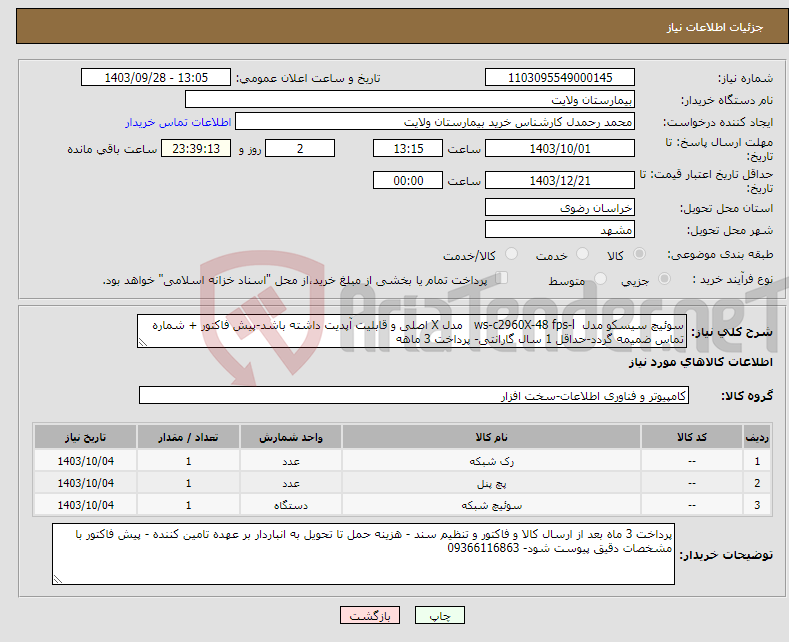Click the رک شبکه item name cell
The height and width of the screenshot is (642, 789).
point(491,461)
